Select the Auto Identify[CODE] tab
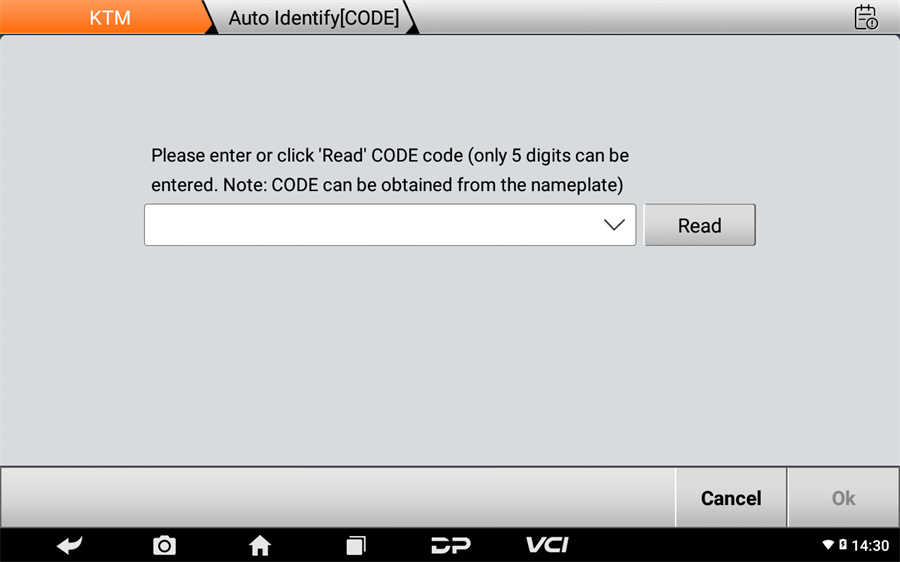Viewport: 900px width, 562px height. [313, 17]
